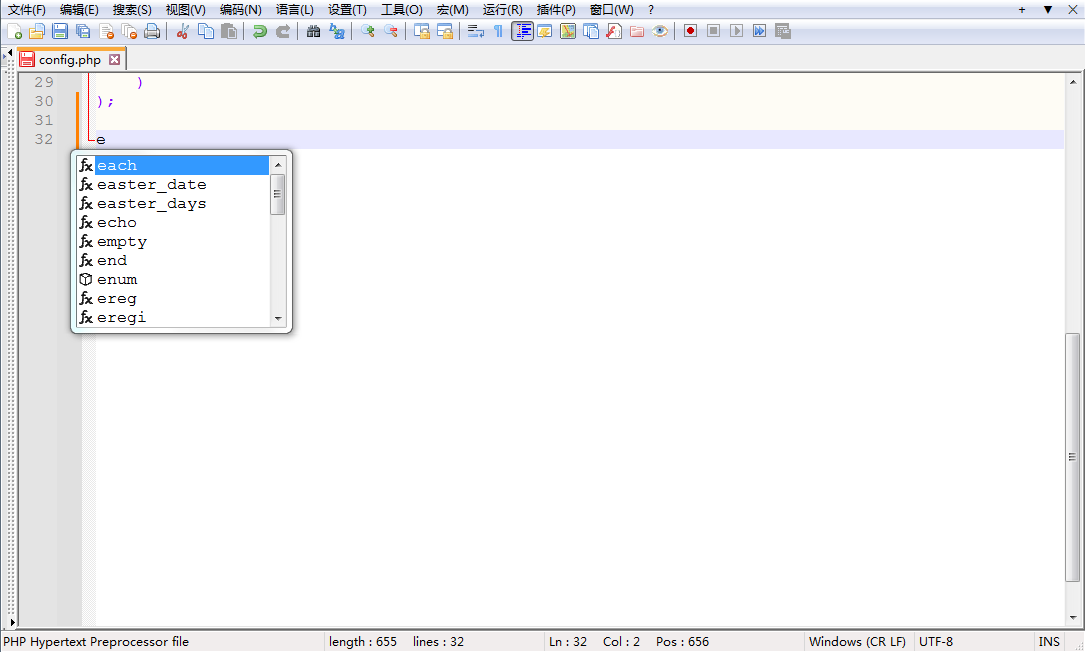Click the New file toolbar icon

point(14,31)
